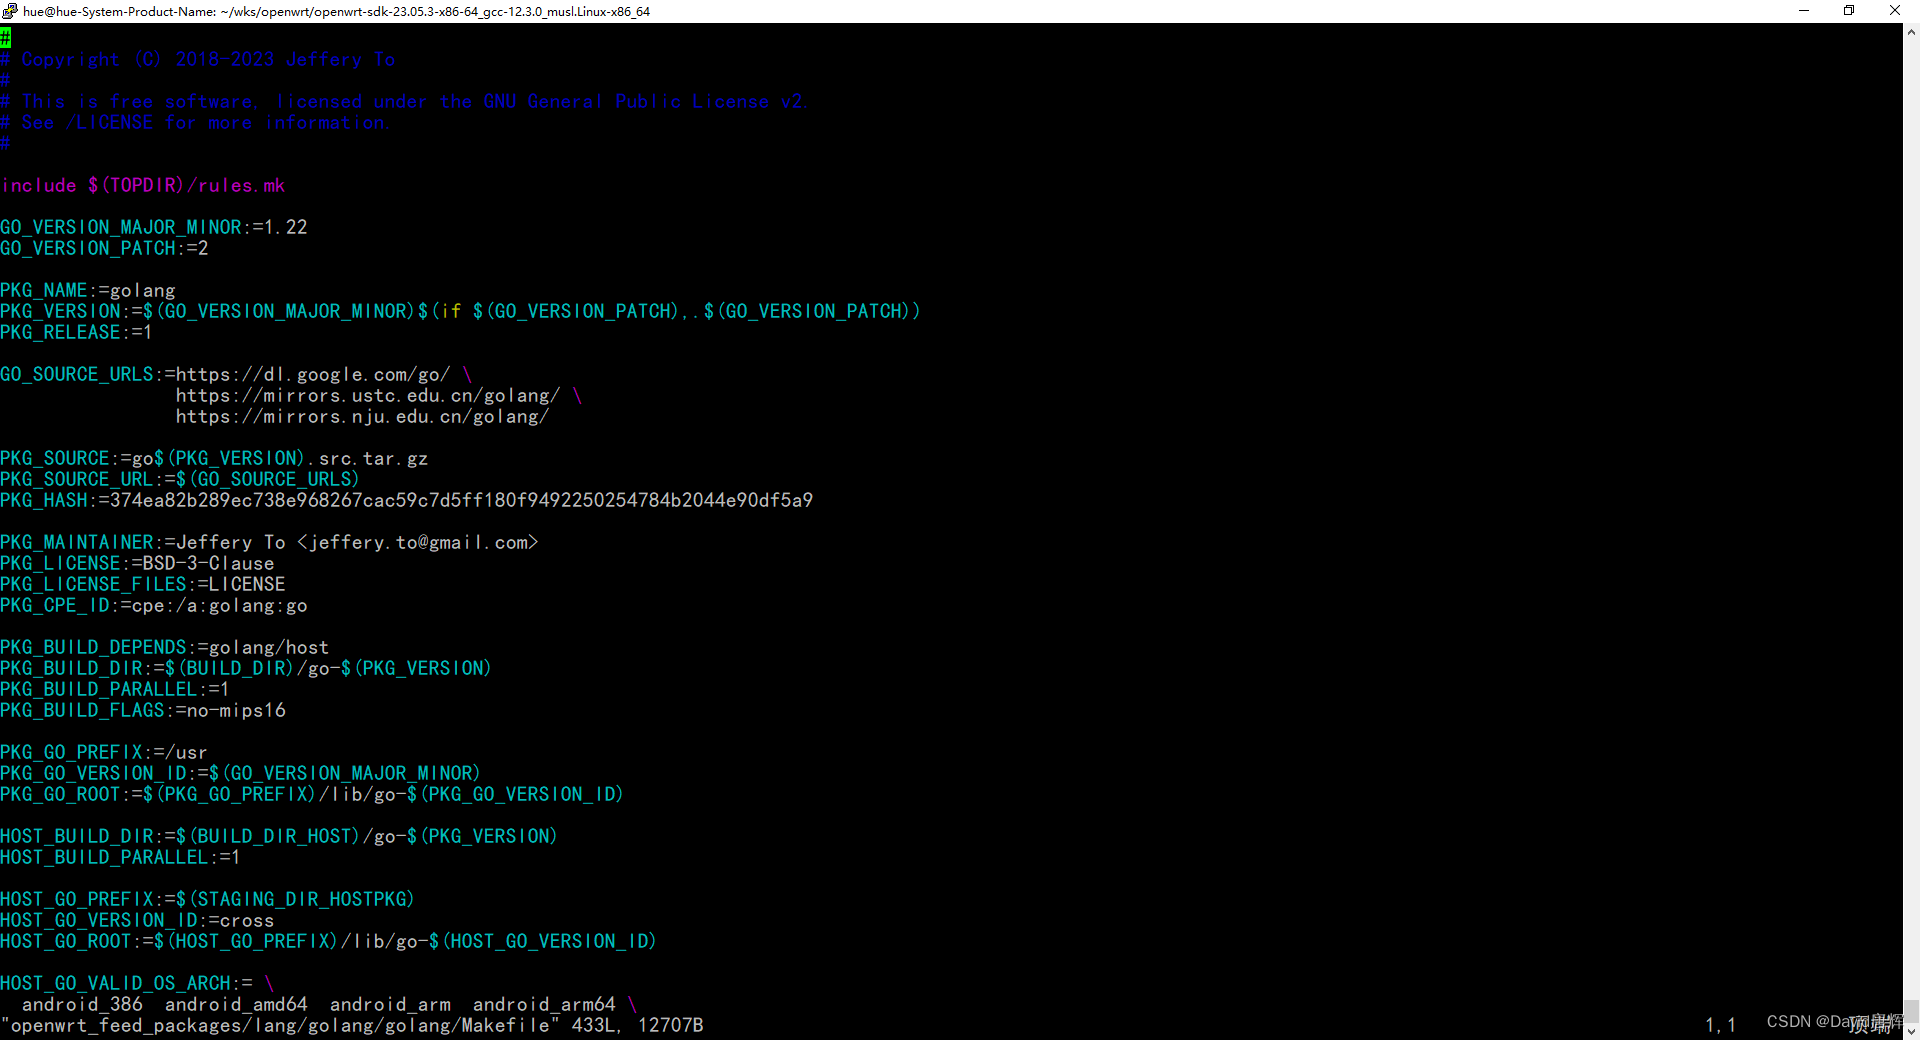Click 'PKG_RELEASE:=1' line
Screen dimensions: 1920x1040
pyautogui.click(x=76, y=333)
